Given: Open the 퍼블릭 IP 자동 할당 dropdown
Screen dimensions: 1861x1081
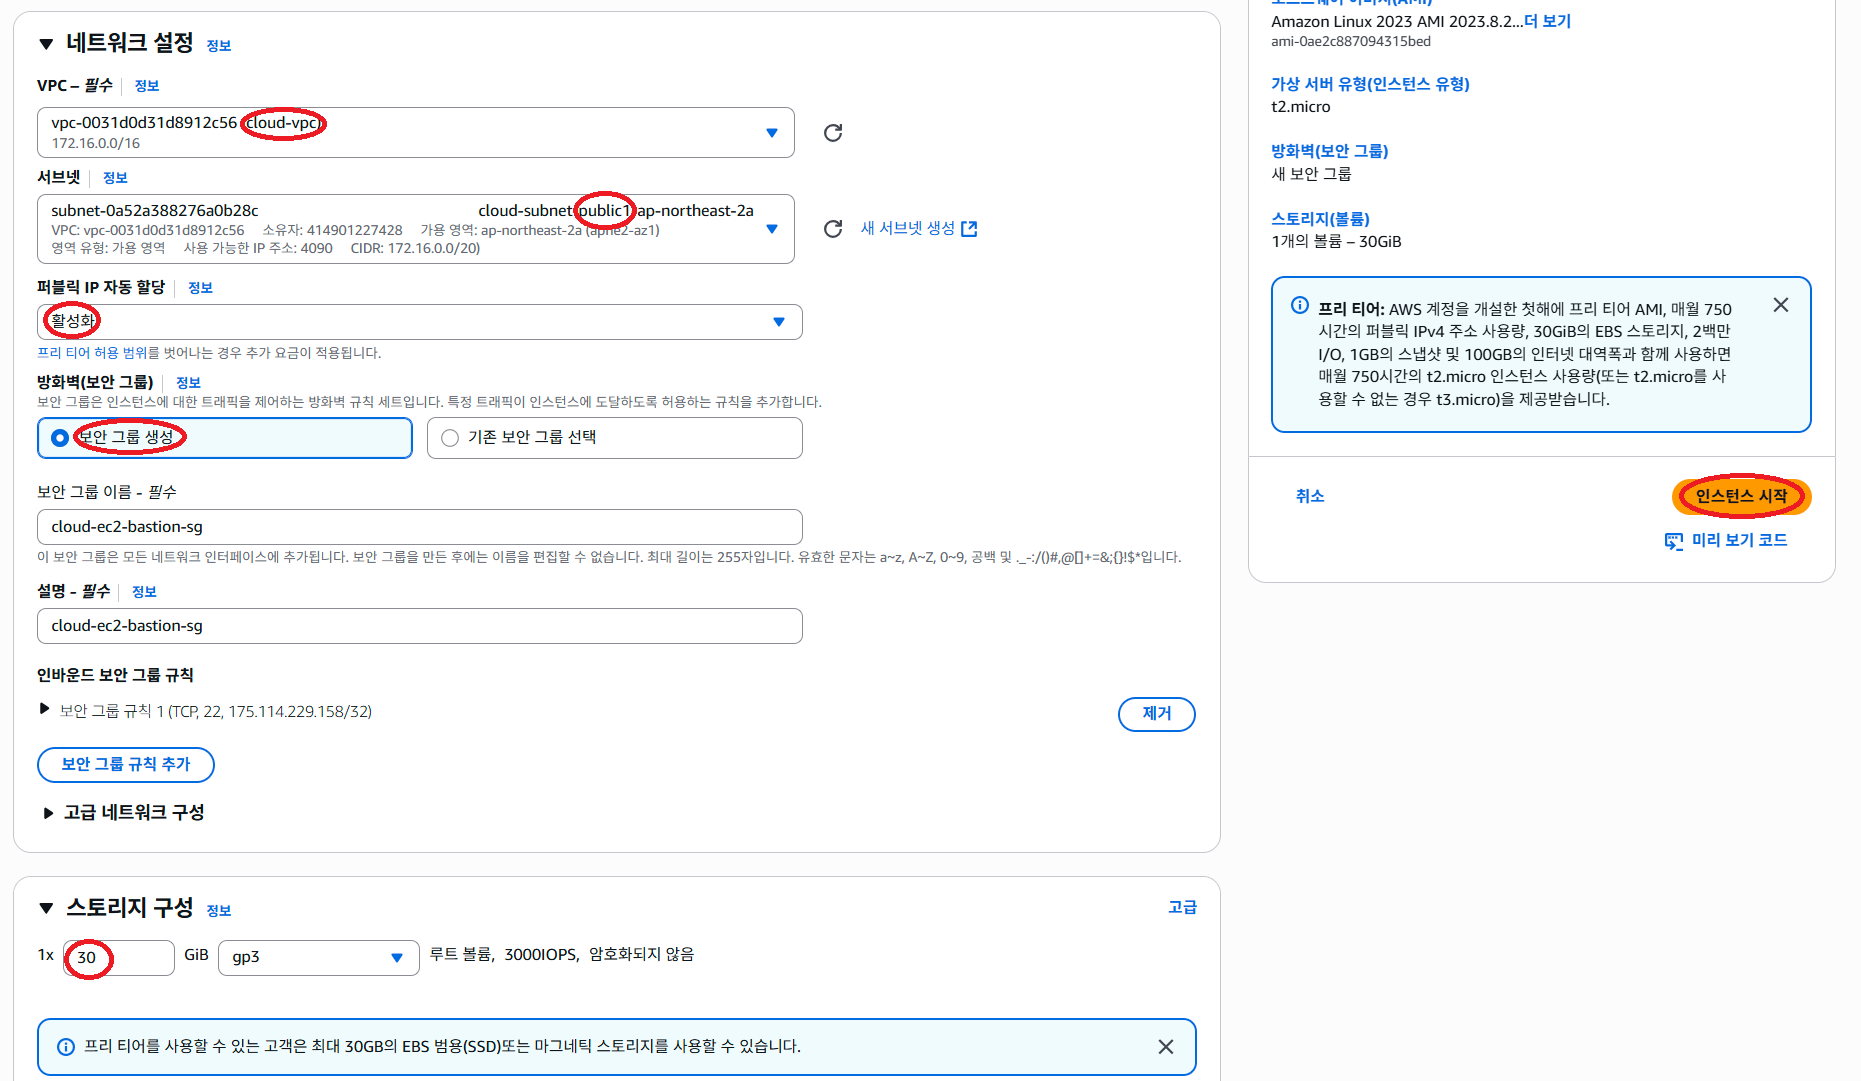Looking at the screenshot, I should pyautogui.click(x=778, y=322).
